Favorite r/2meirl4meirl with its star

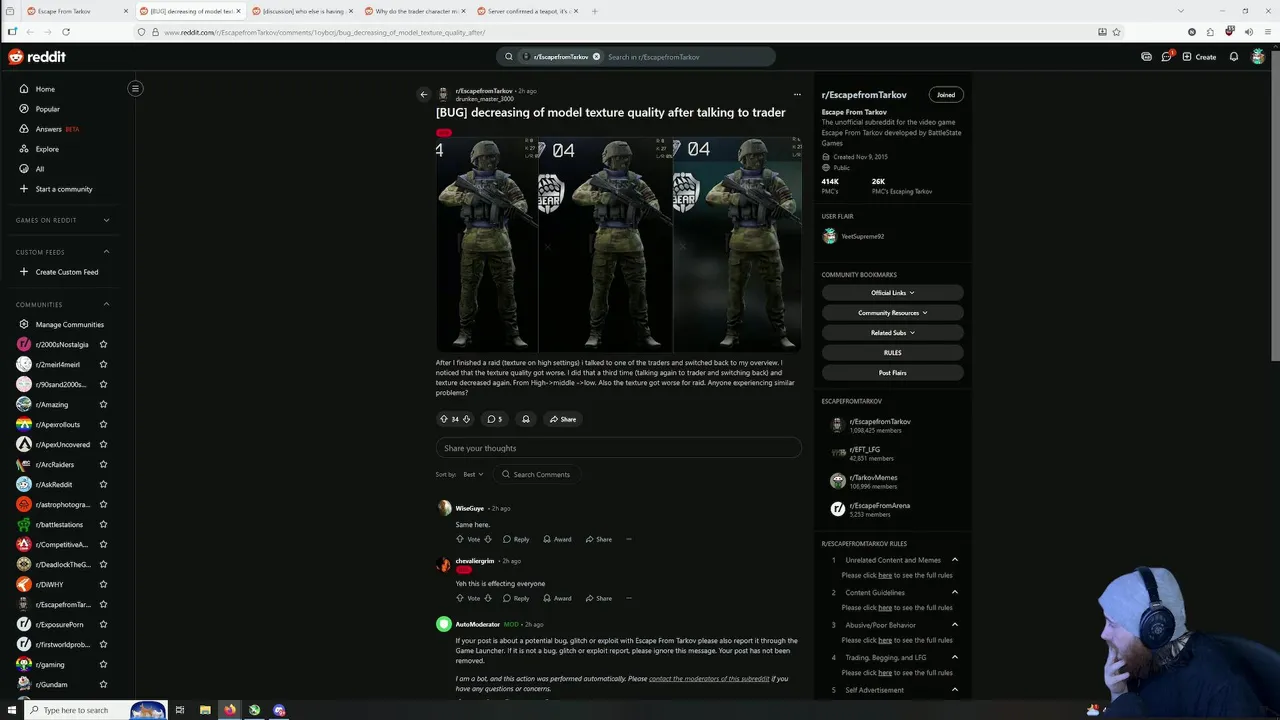[103, 364]
